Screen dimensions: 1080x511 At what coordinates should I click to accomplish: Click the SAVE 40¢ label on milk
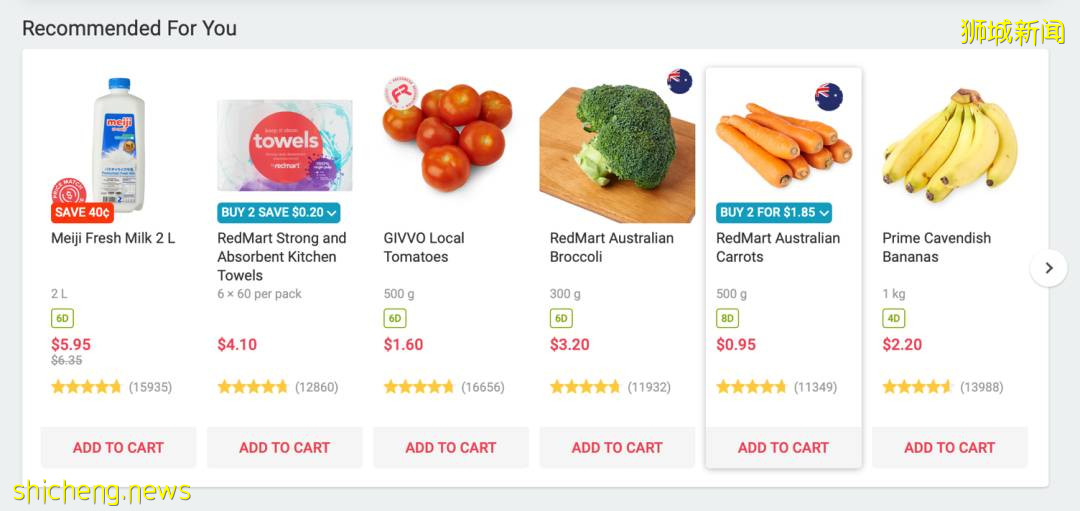pyautogui.click(x=83, y=212)
